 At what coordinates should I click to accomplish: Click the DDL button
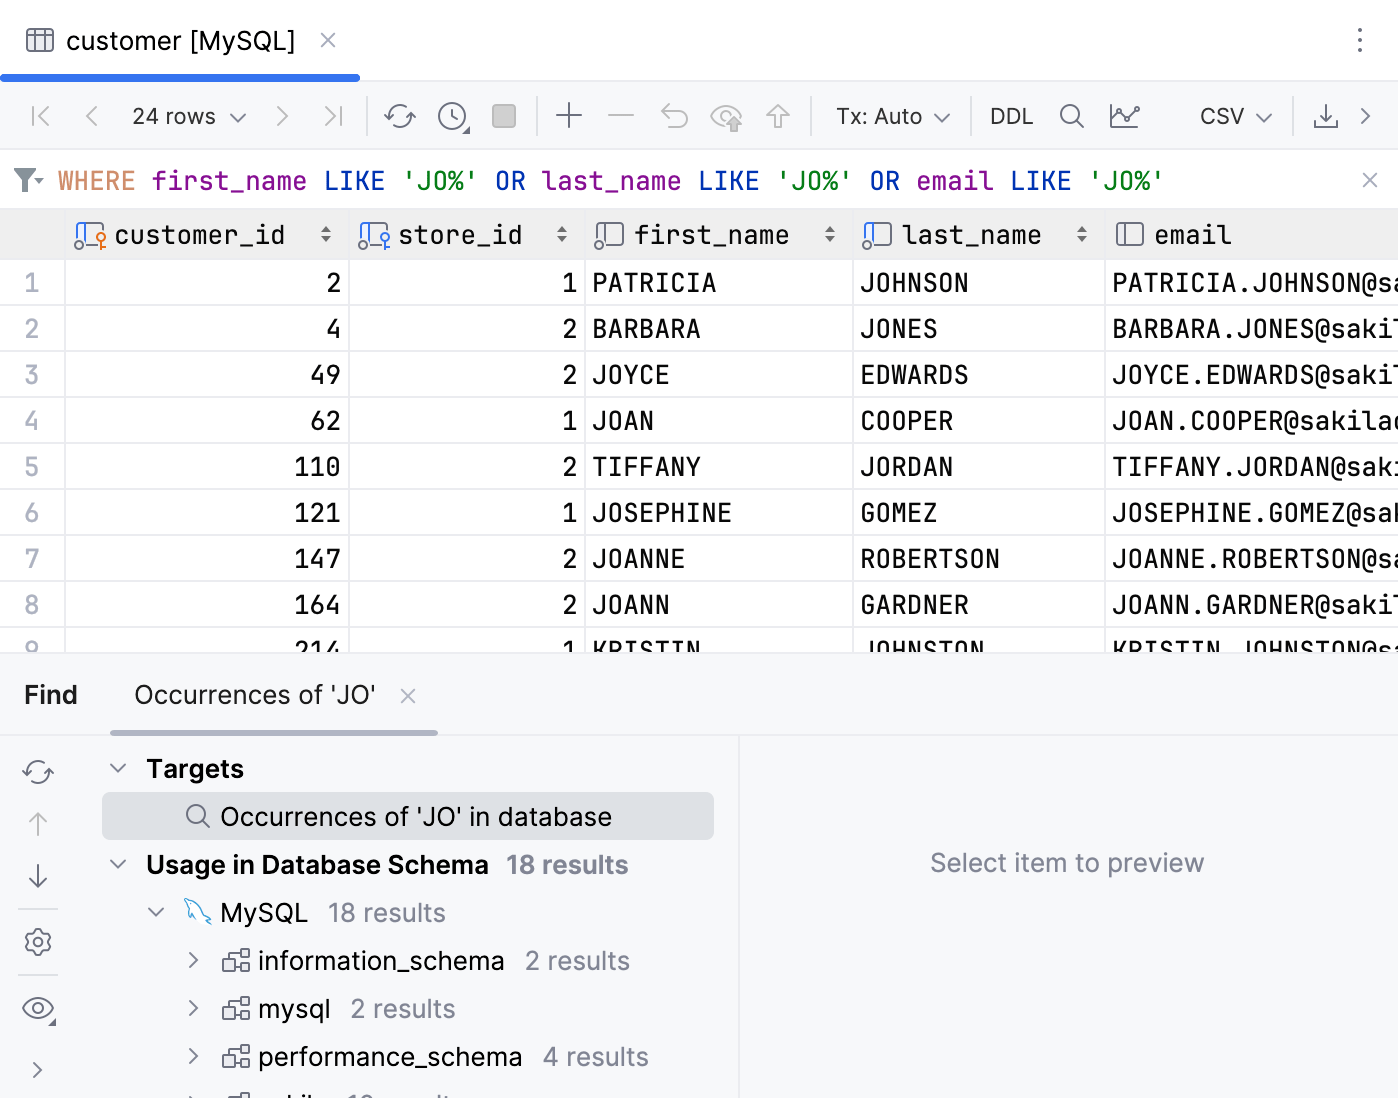[1011, 116]
